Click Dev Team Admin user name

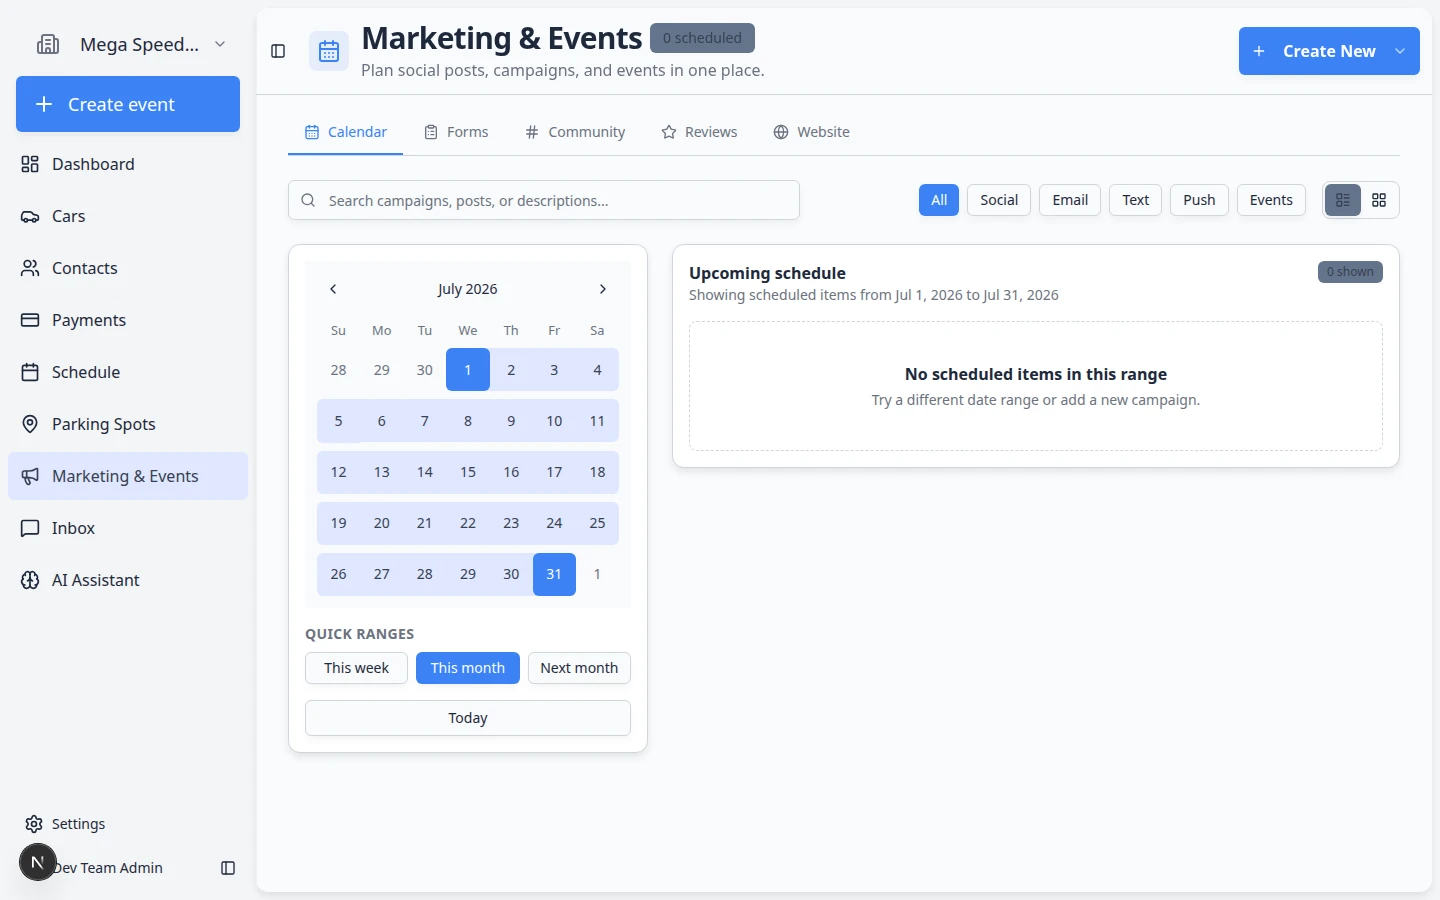click(108, 868)
